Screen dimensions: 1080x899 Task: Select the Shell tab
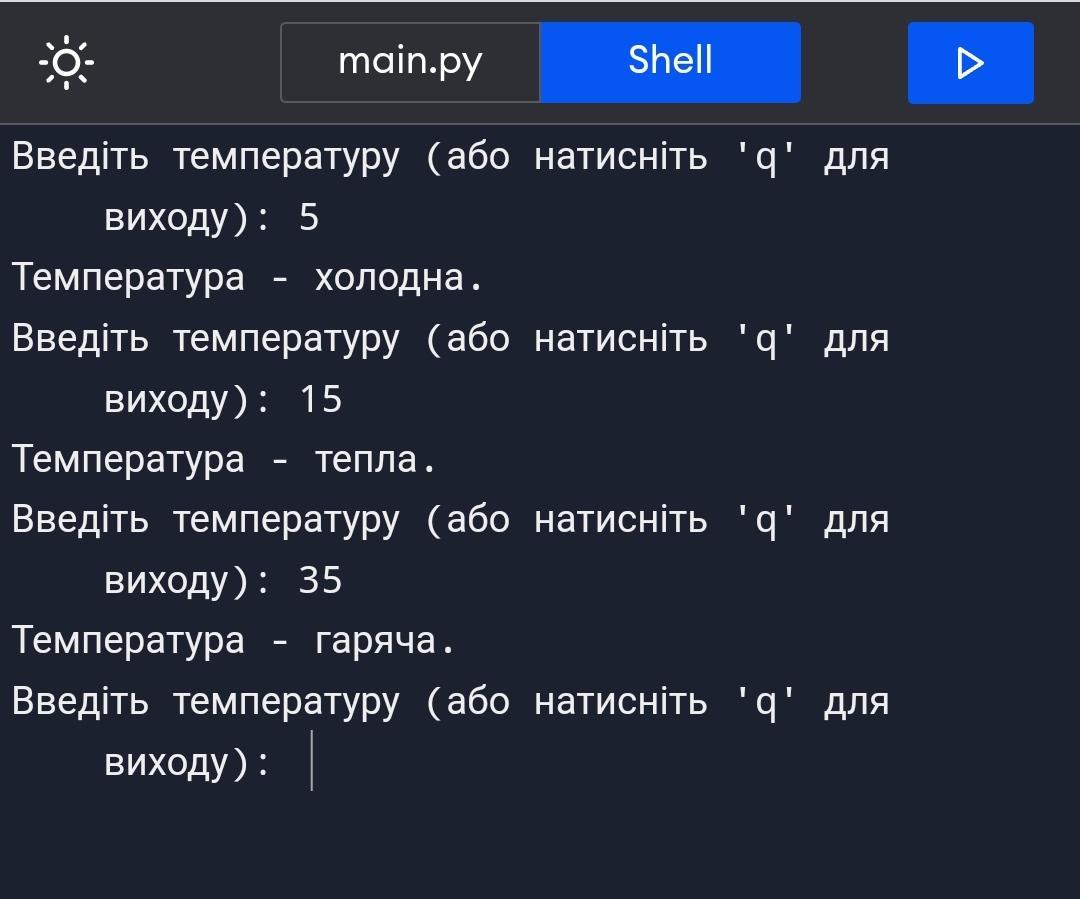[670, 62]
